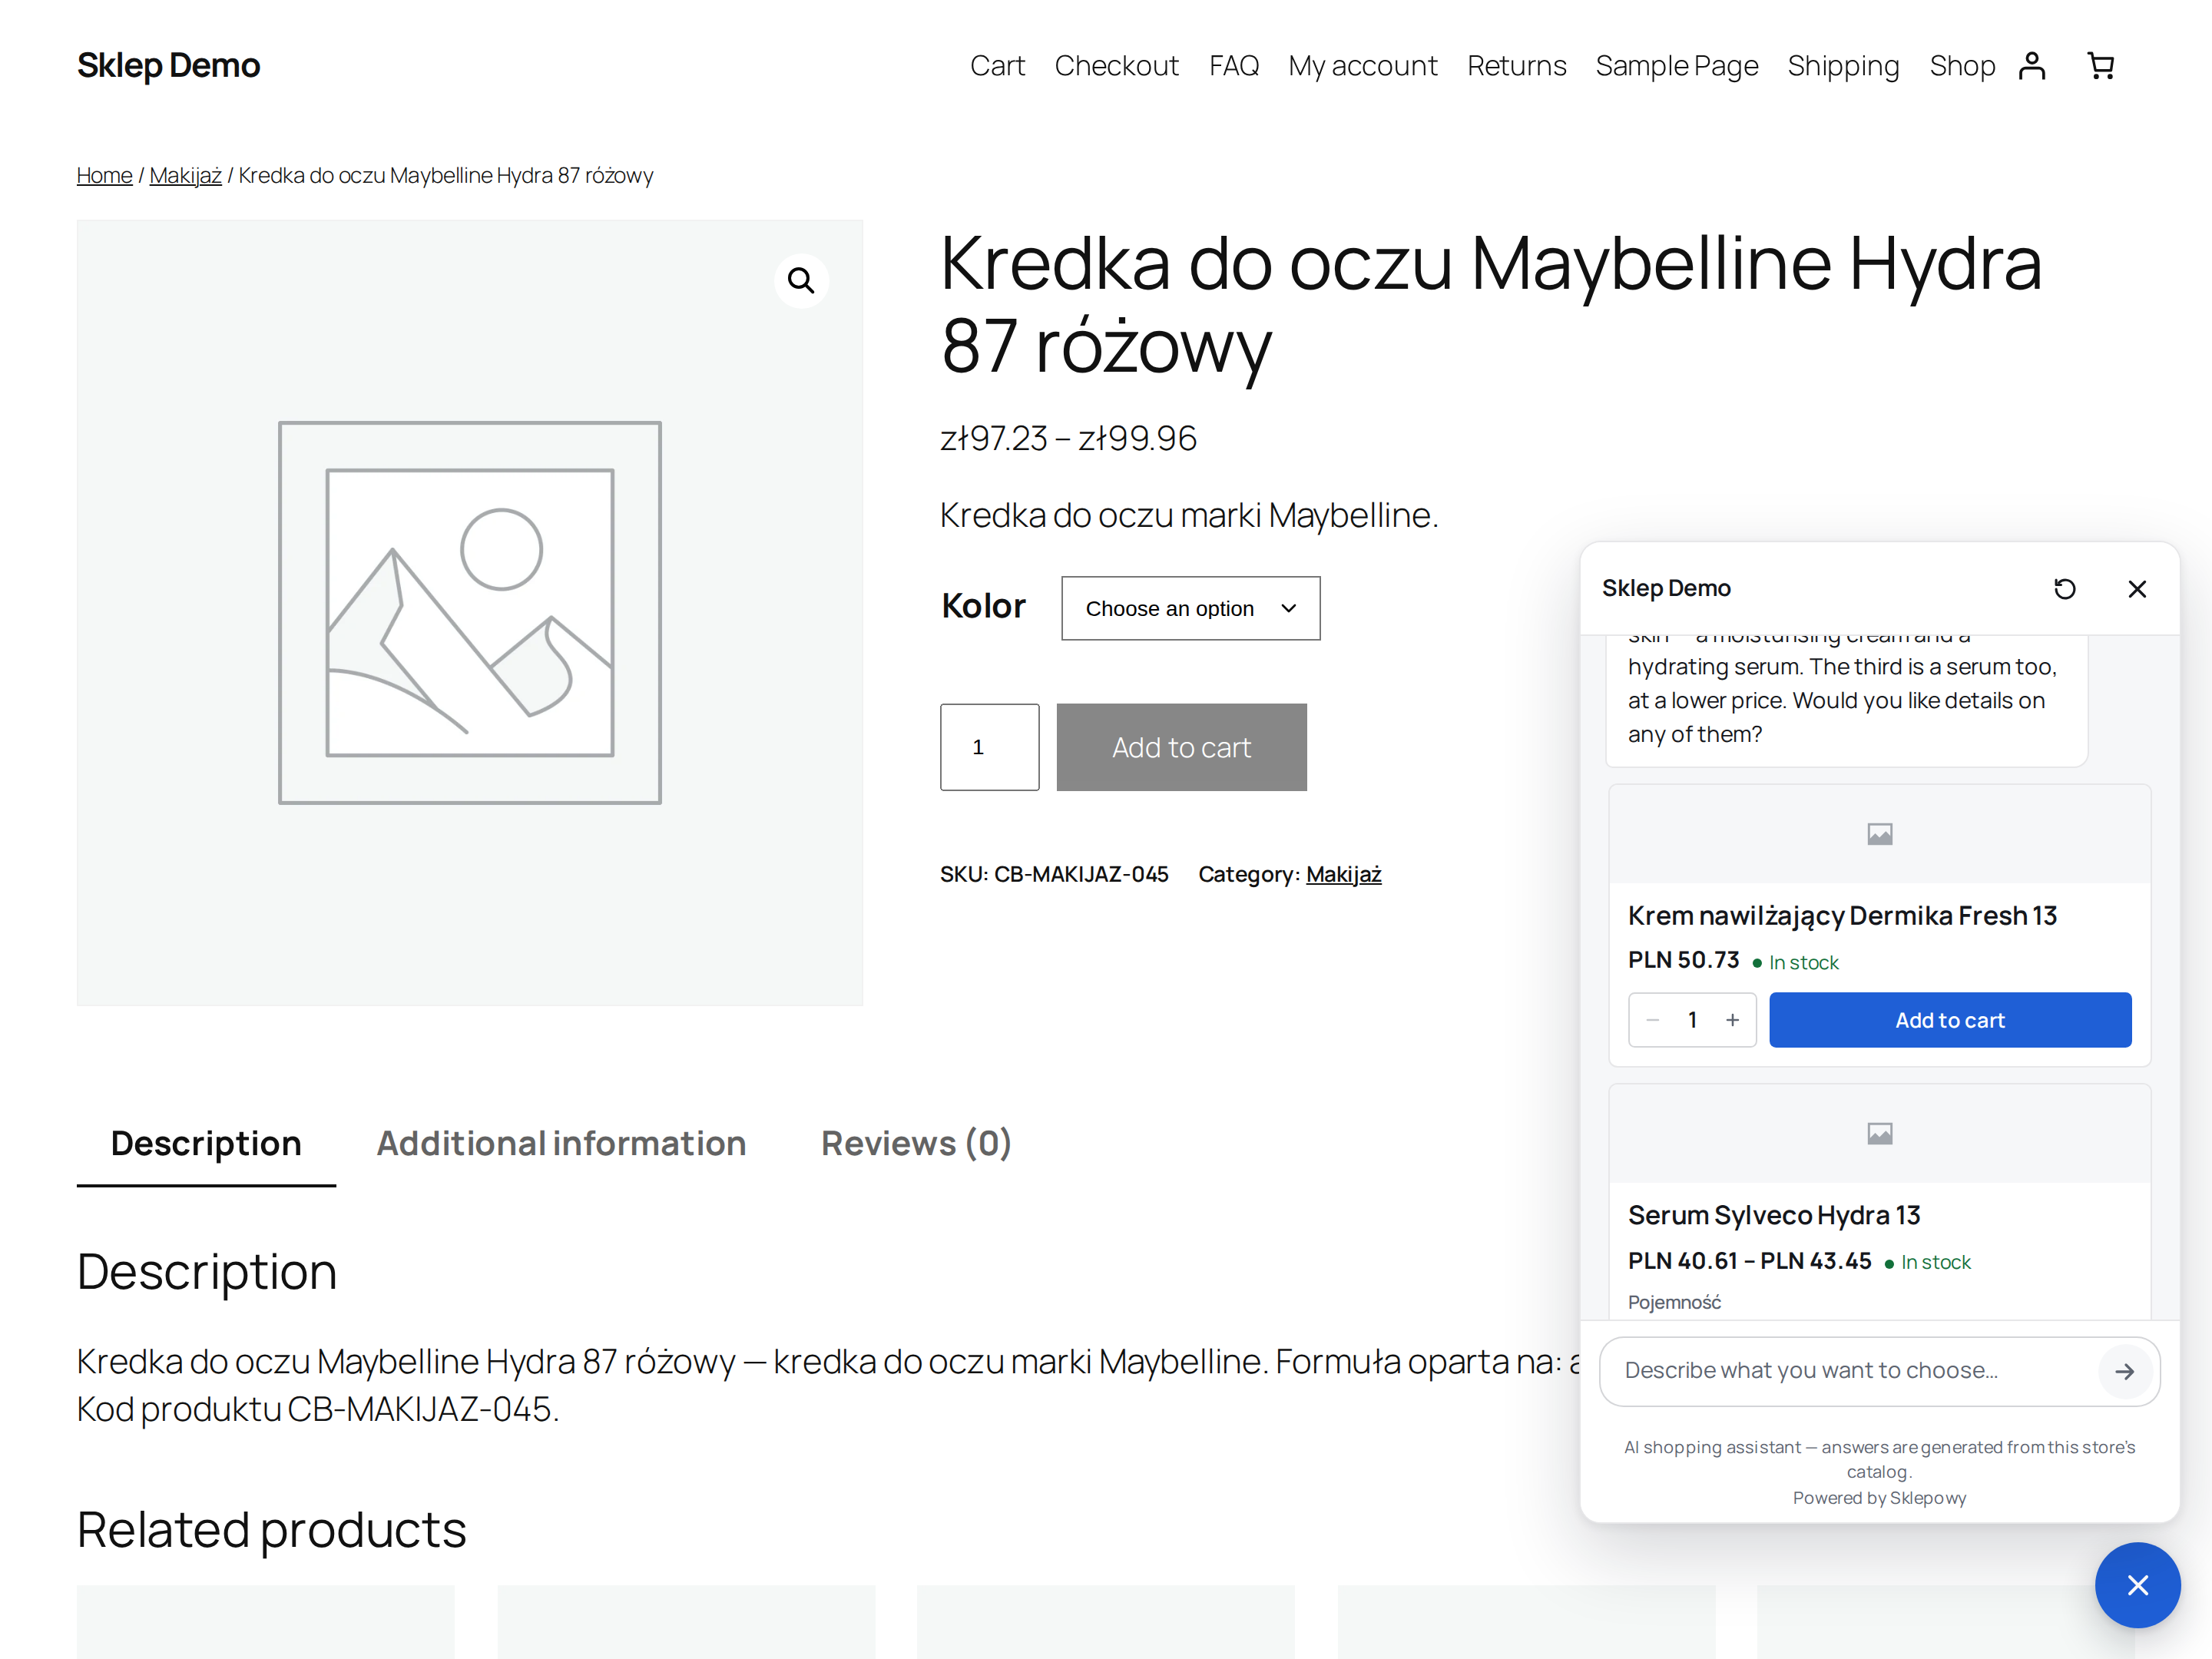Switch to the Description tab
This screenshot has height=1659, width=2212.
(206, 1143)
